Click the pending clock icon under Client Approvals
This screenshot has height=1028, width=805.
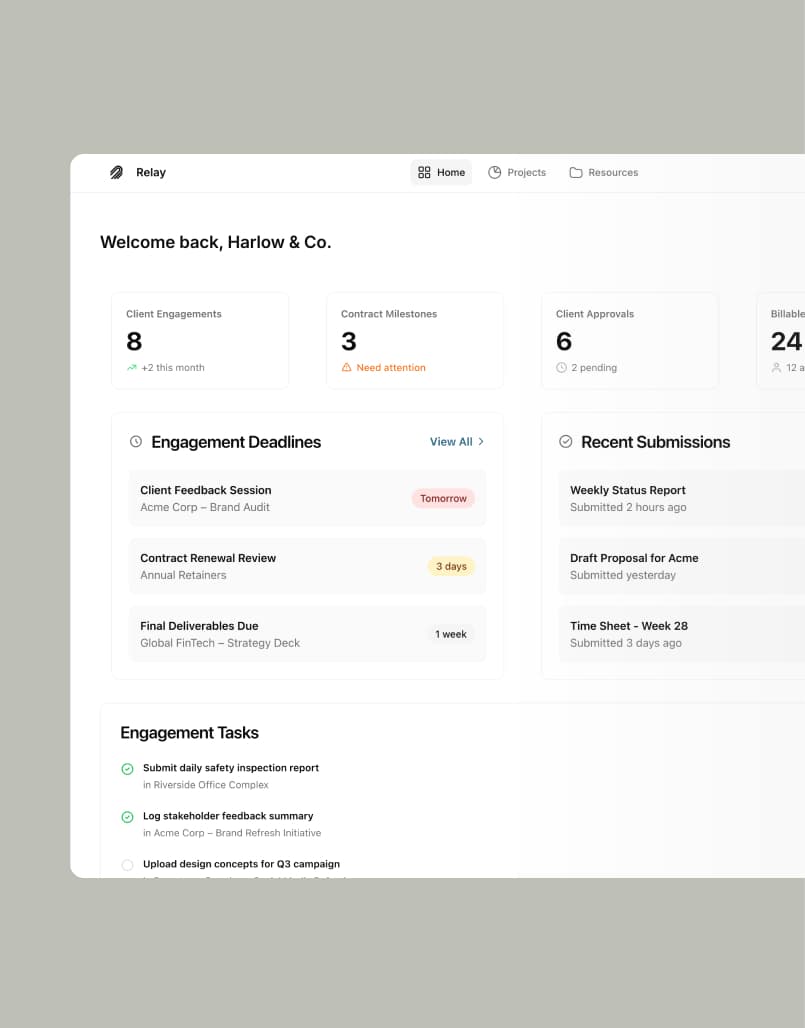[561, 368]
